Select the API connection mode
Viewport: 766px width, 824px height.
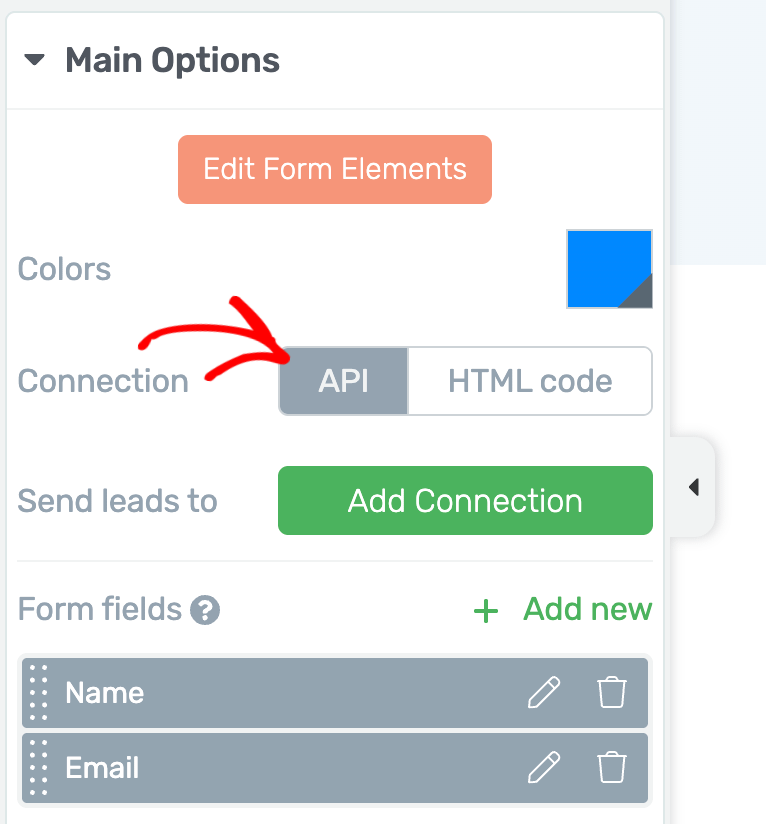[x=343, y=381]
